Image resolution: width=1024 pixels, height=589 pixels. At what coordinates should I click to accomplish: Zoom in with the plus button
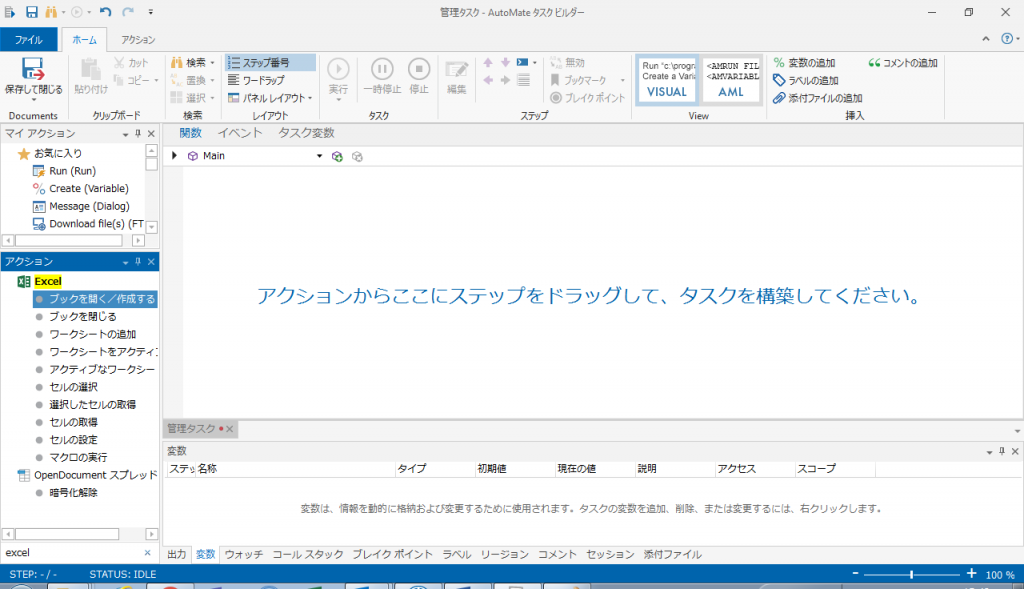(x=971, y=573)
